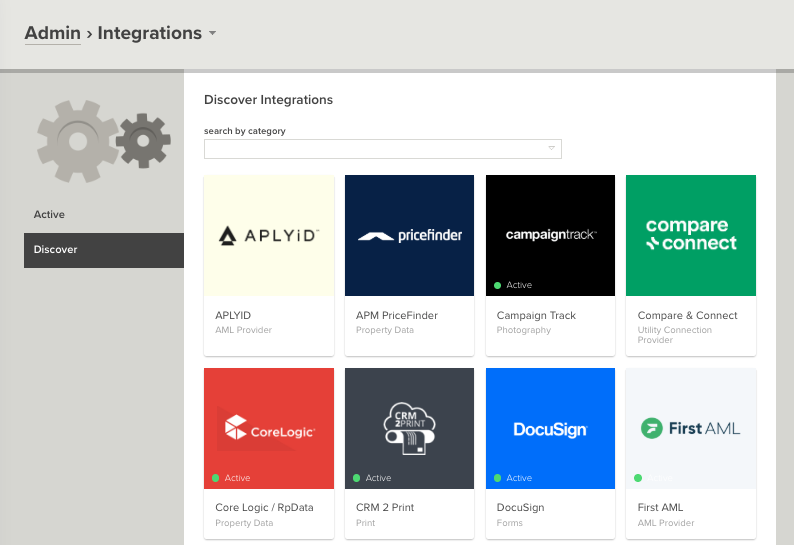Click into the search by category field
Image resolution: width=794 pixels, height=545 pixels.
pos(383,149)
